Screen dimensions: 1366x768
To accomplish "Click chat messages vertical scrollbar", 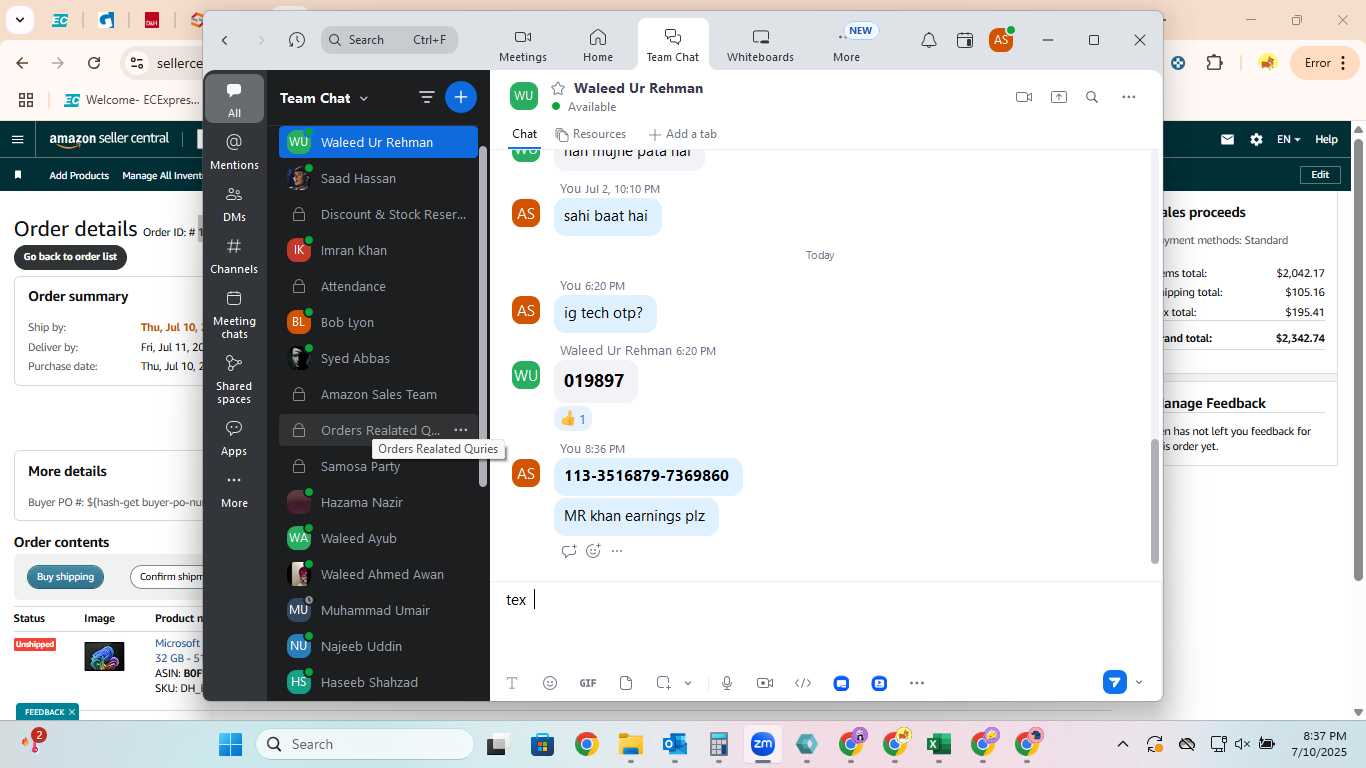I will (1155, 500).
